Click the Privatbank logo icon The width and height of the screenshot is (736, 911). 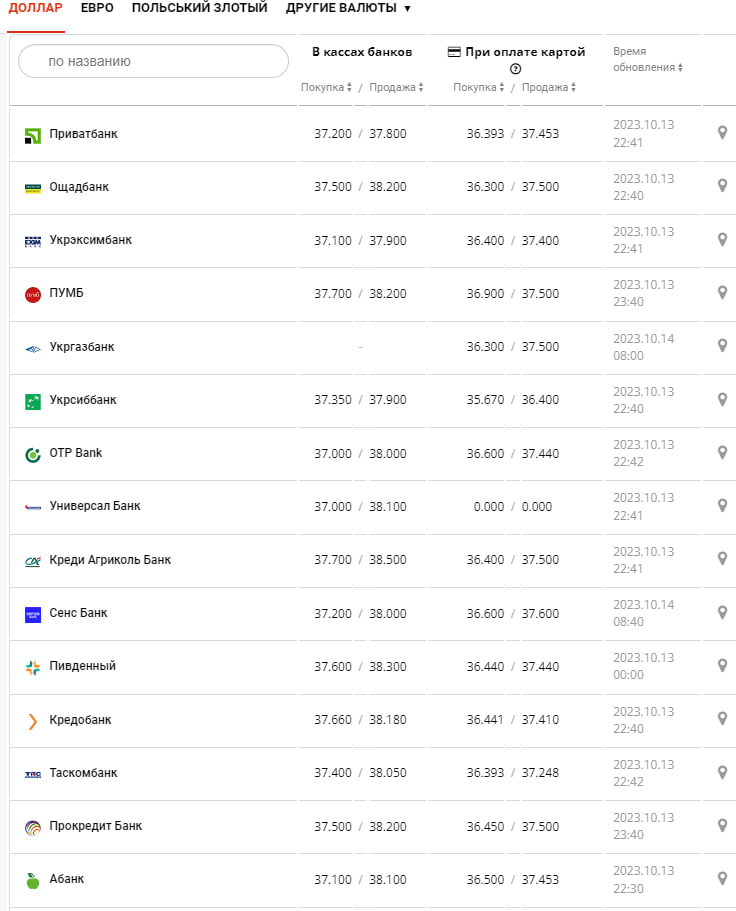tap(32, 134)
